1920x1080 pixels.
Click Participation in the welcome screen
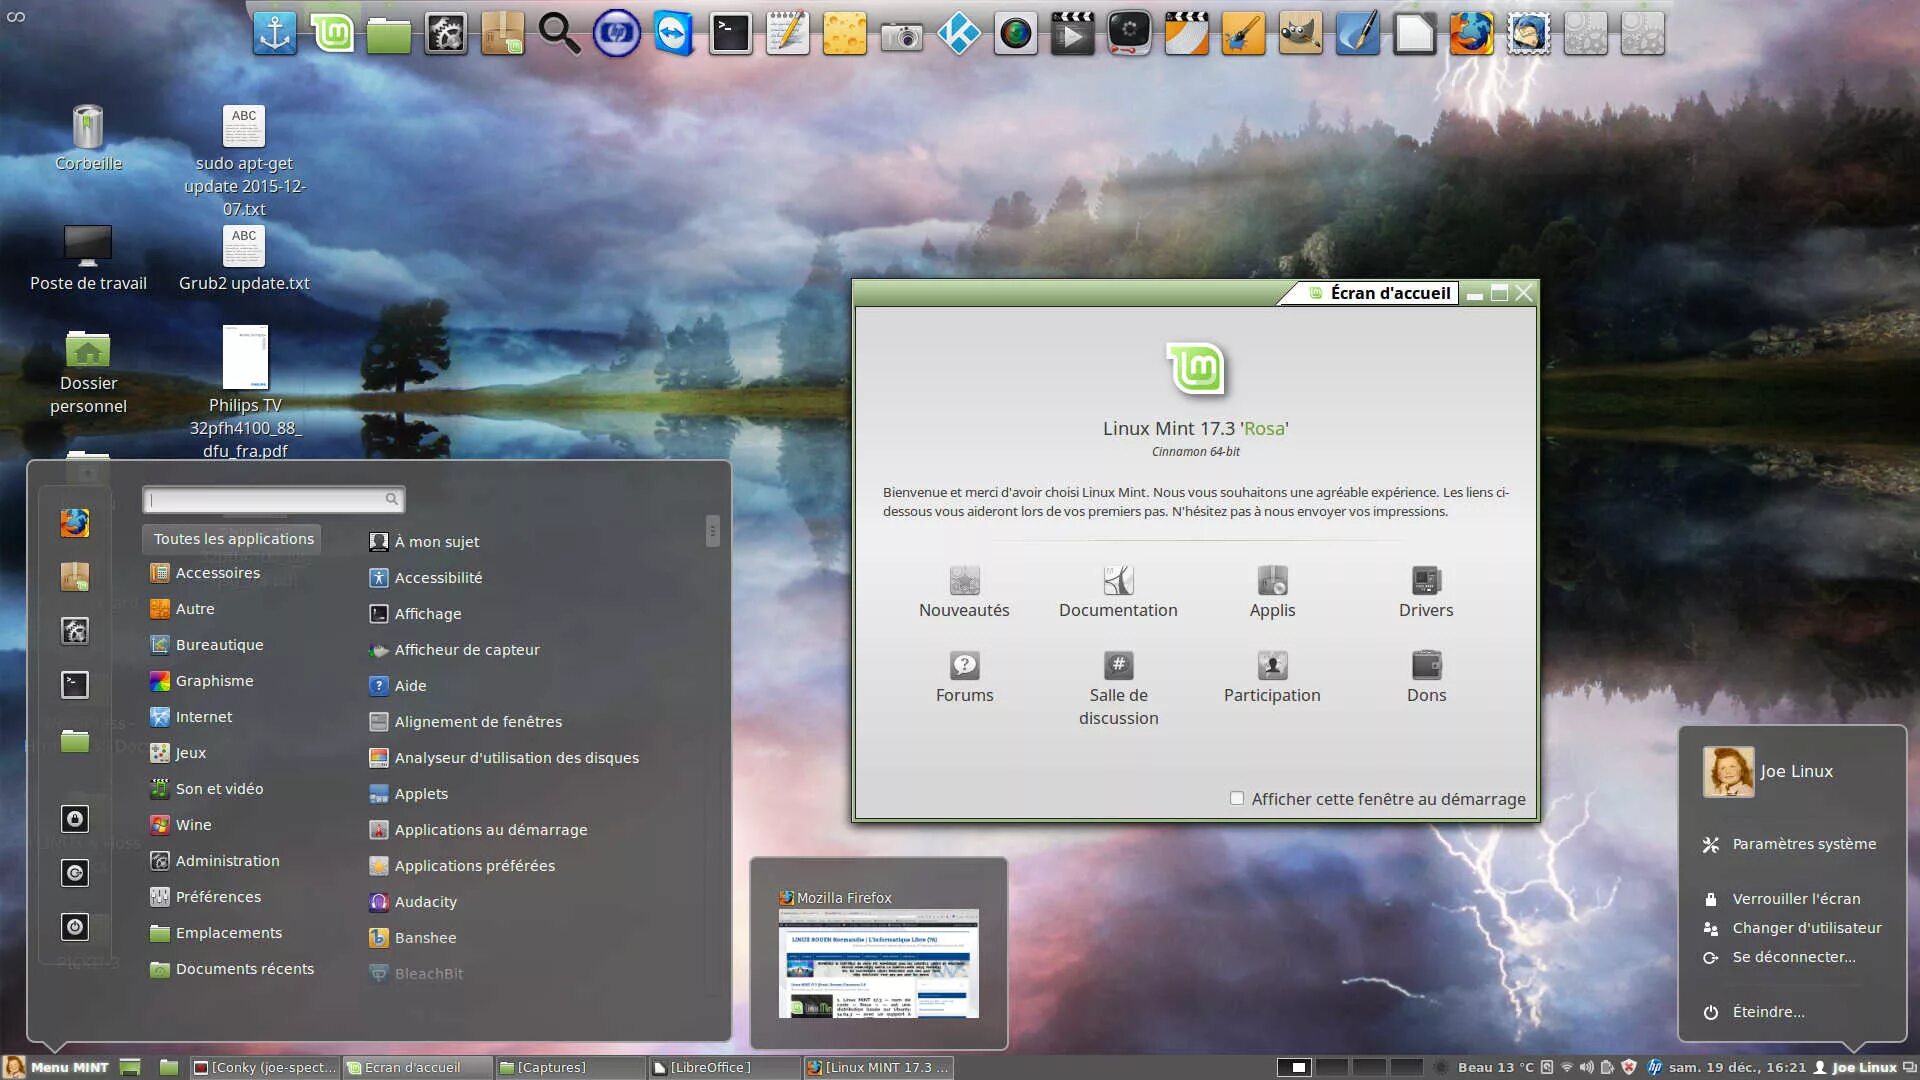click(1272, 677)
